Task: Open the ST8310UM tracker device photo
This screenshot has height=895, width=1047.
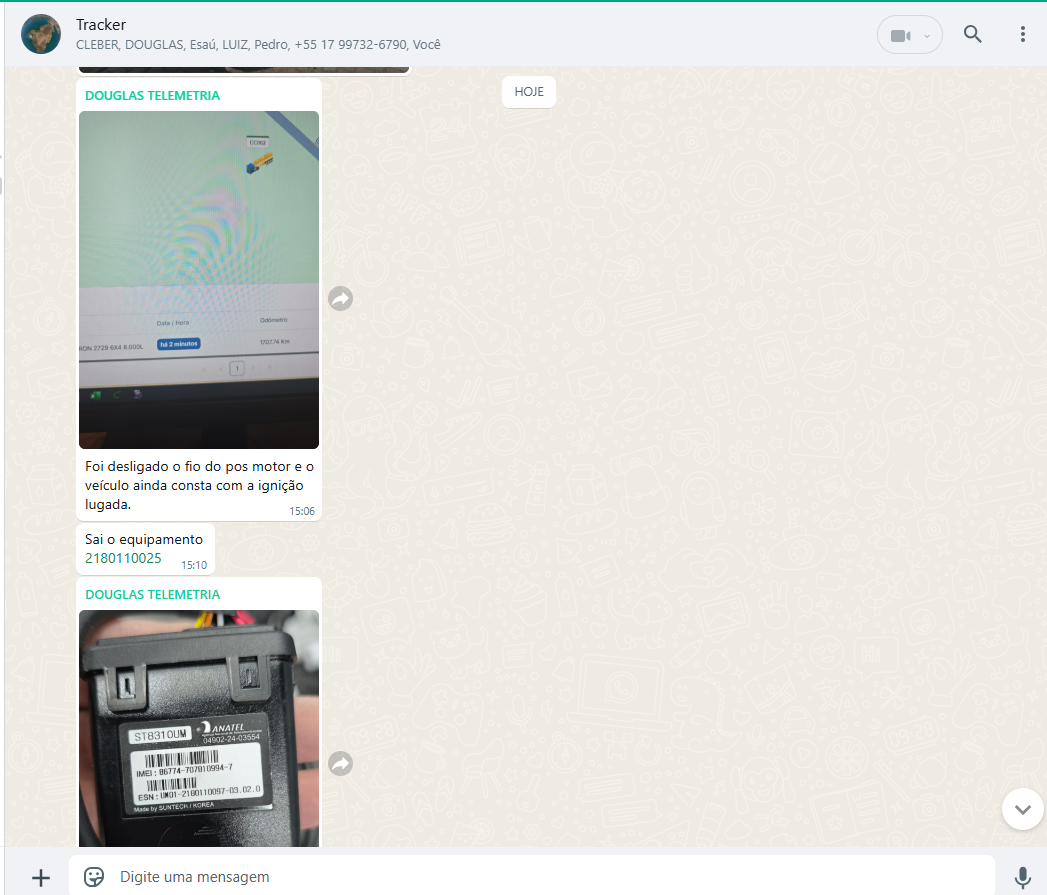Action: click(199, 728)
